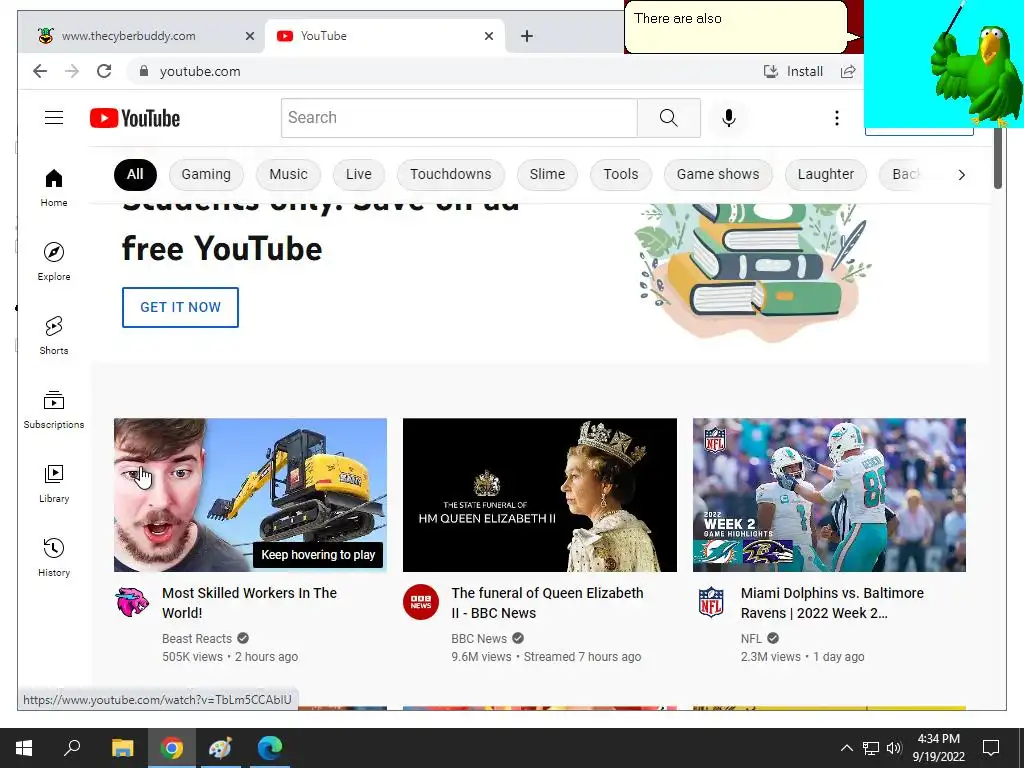Click Beast Reacts channel name
This screenshot has width=1024, height=768.
point(197,639)
